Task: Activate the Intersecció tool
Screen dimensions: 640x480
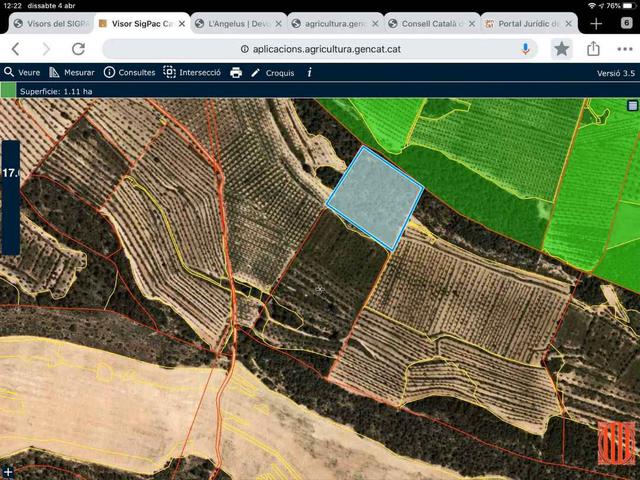Action: (191, 72)
